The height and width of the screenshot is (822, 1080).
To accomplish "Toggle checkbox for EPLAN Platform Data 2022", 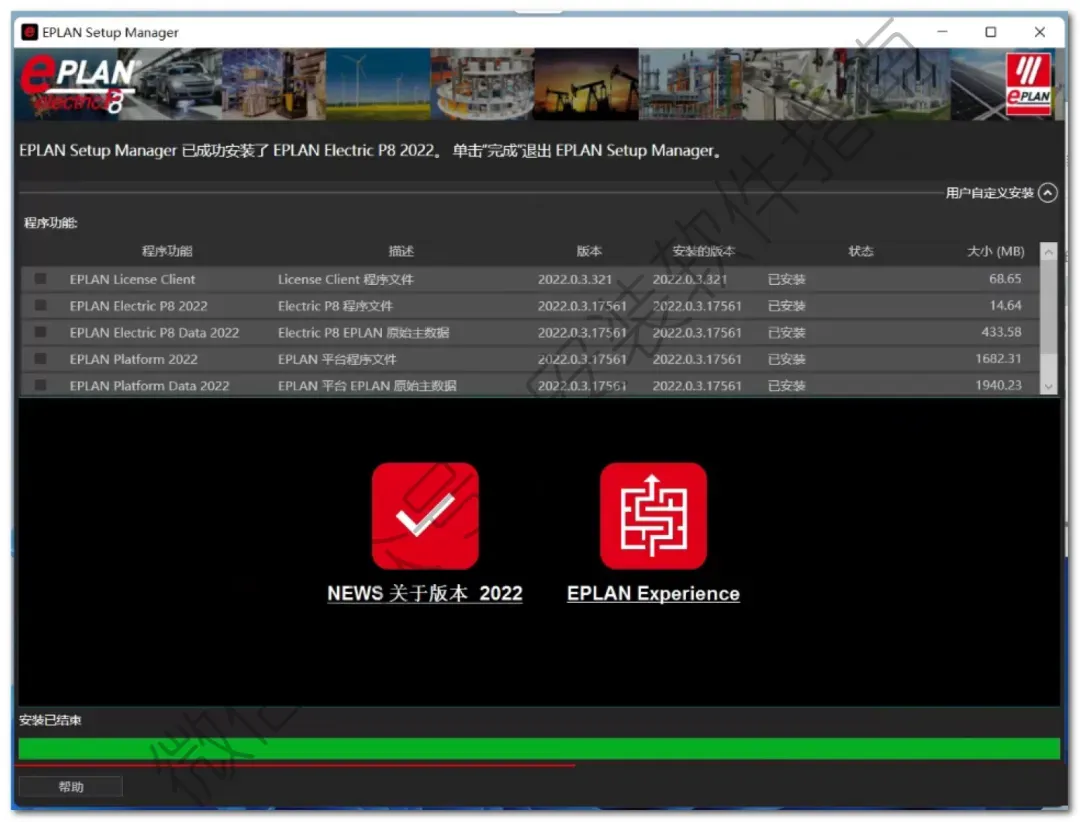I will [x=41, y=385].
